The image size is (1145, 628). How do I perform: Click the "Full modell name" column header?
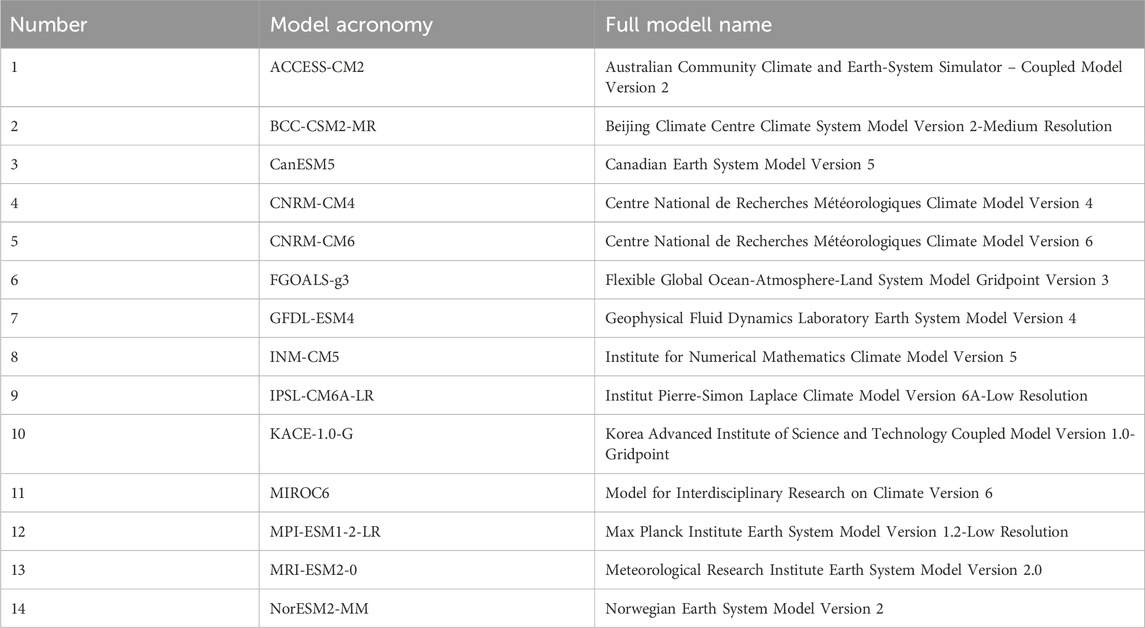click(x=688, y=25)
